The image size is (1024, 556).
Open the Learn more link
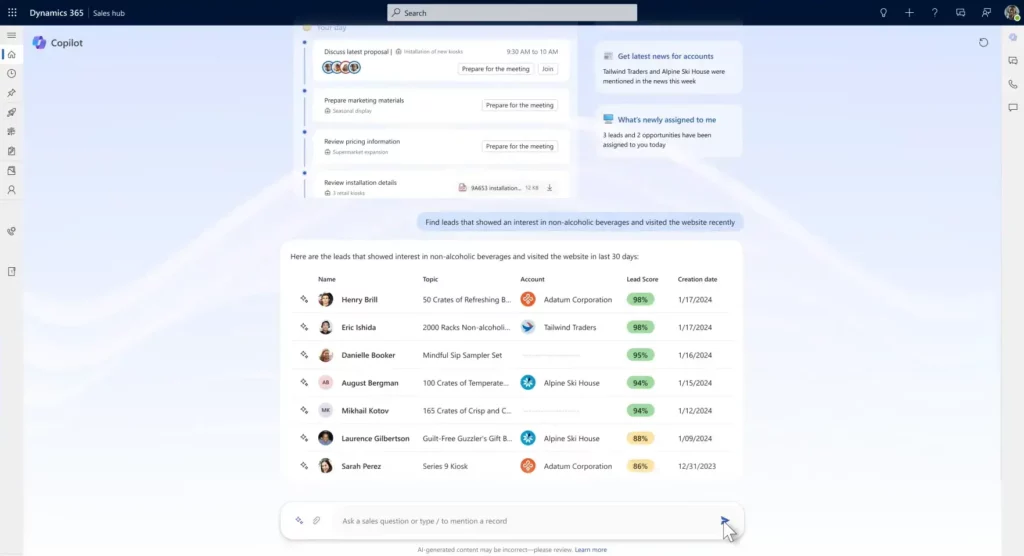590,549
